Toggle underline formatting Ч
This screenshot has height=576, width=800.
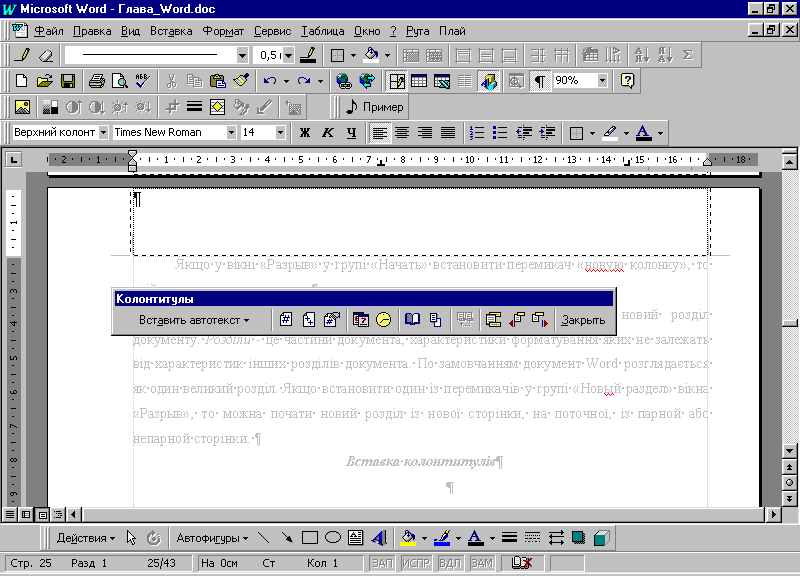tap(351, 133)
